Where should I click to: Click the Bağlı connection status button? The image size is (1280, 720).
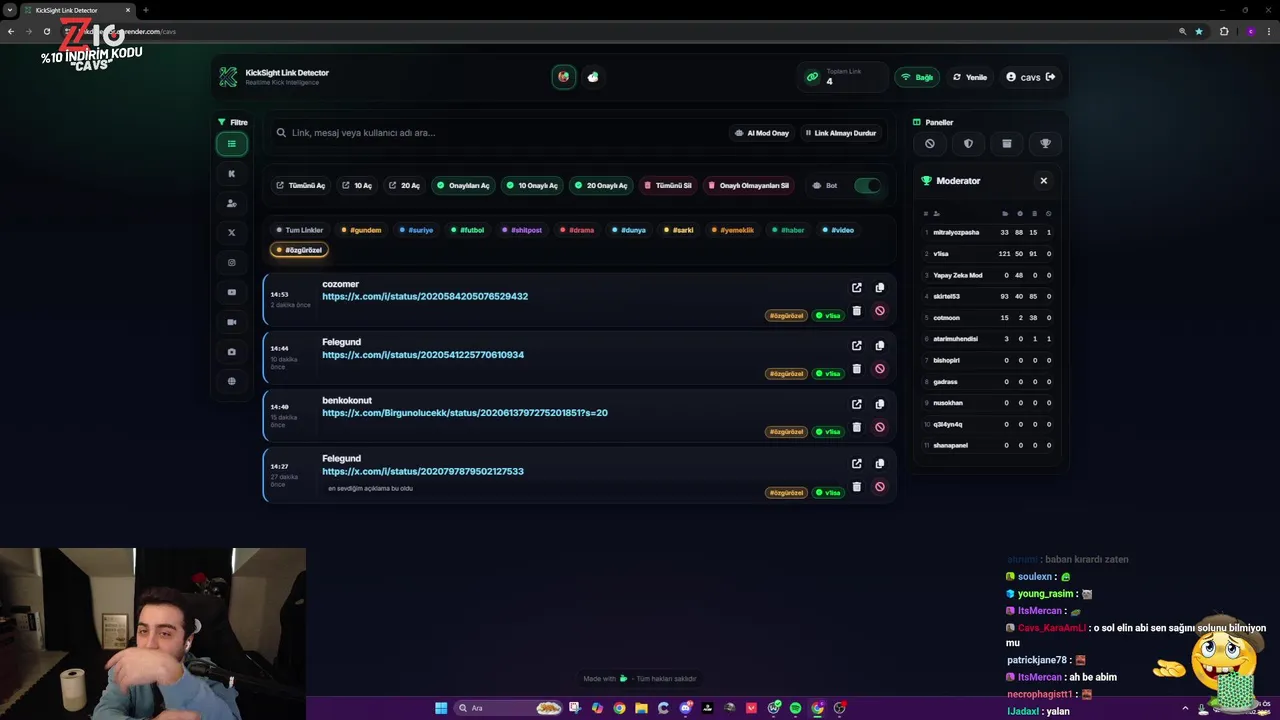click(917, 77)
